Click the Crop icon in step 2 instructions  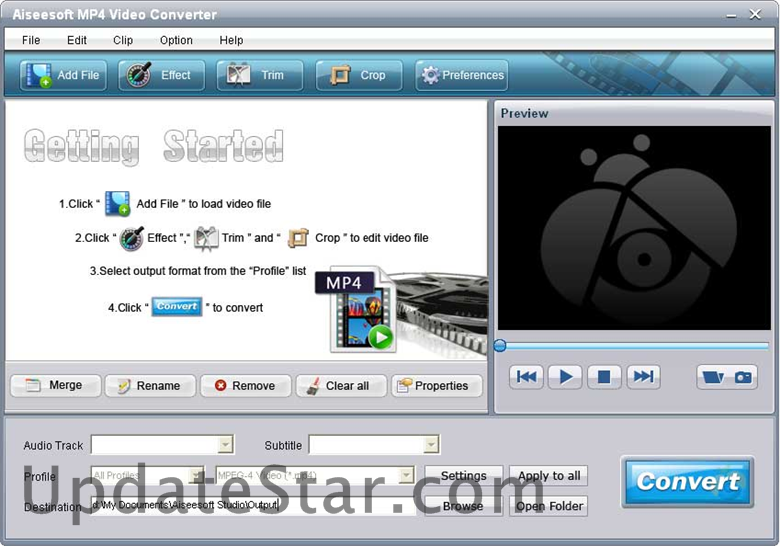(298, 238)
